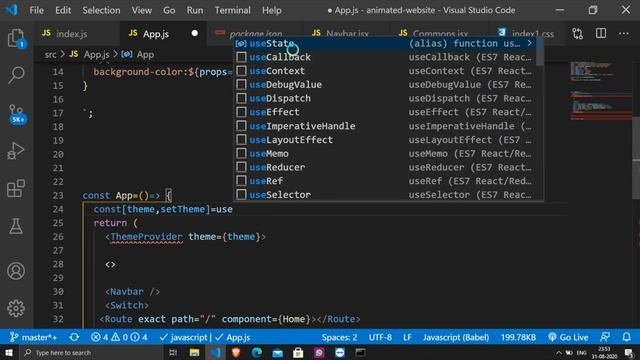The width and height of the screenshot is (640, 360).
Task: Open the master* branch picker
Action: click(34, 337)
